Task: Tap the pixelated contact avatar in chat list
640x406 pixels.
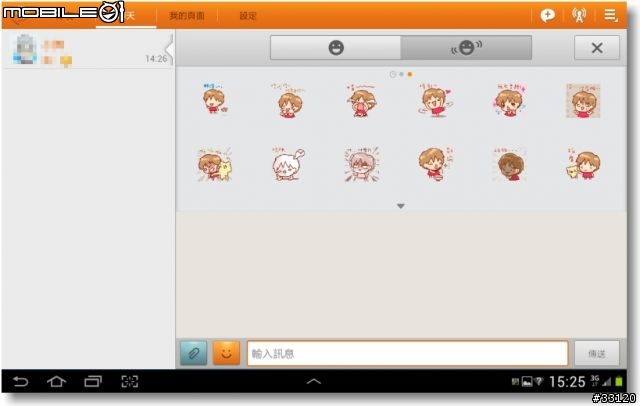Action: (25, 50)
